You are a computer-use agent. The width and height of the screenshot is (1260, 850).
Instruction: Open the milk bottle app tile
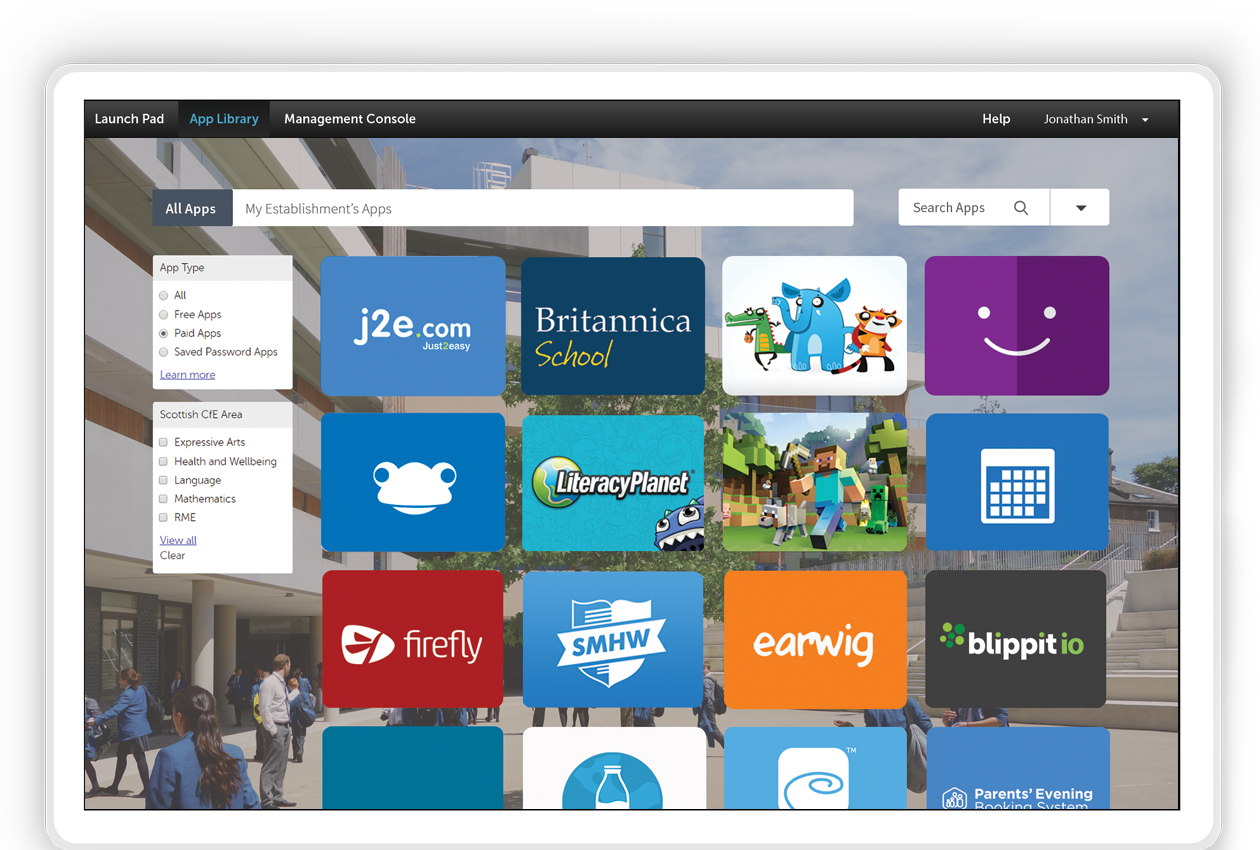coord(613,768)
